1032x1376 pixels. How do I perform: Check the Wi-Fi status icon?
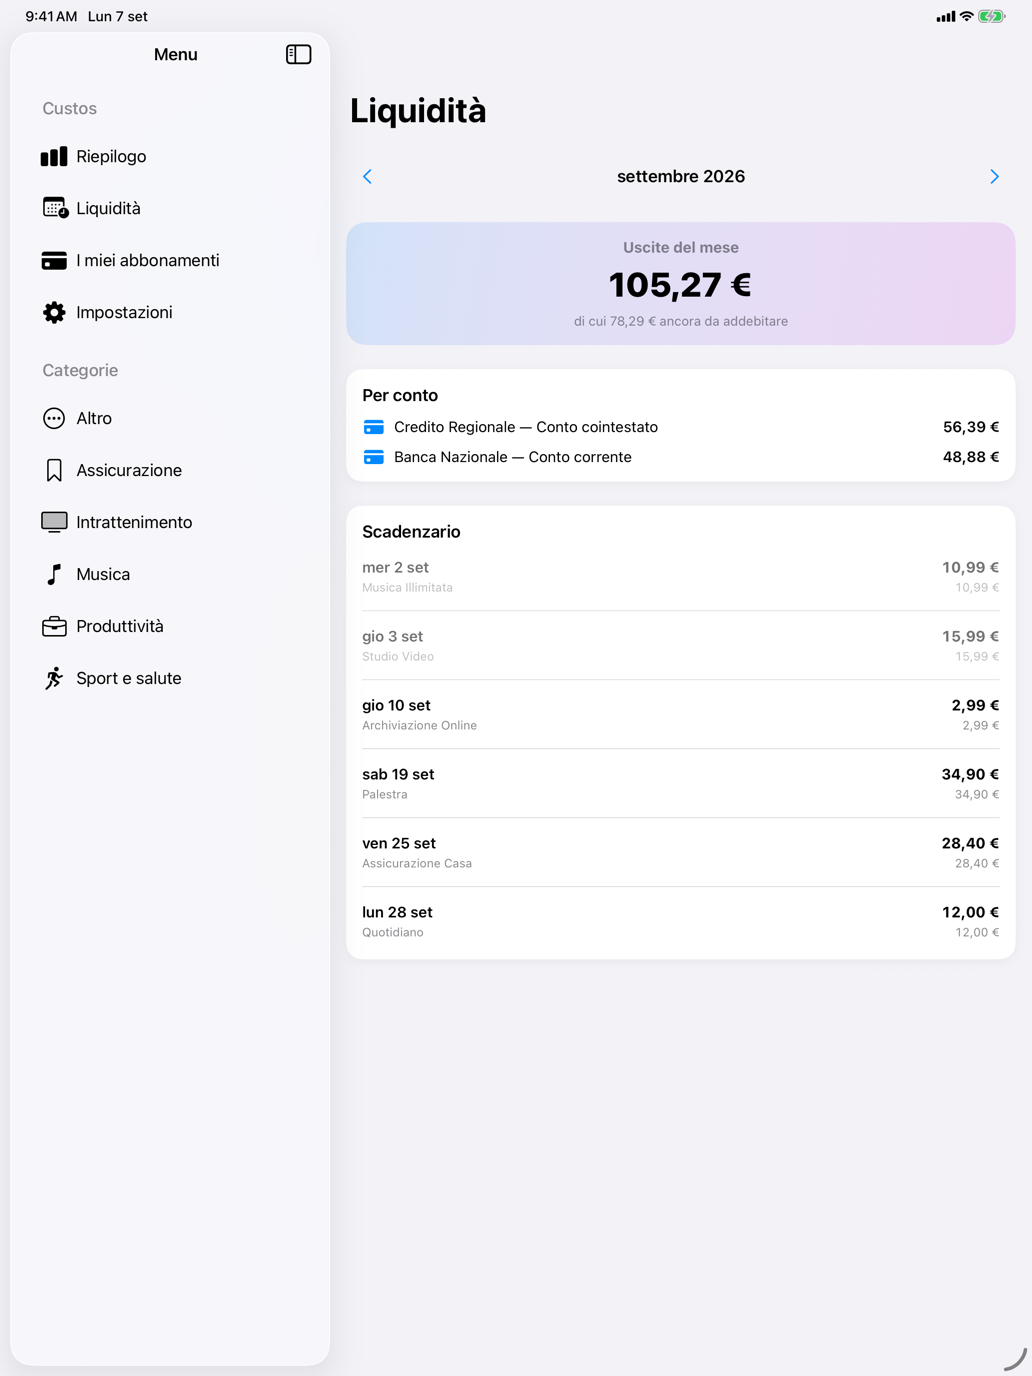click(x=966, y=16)
